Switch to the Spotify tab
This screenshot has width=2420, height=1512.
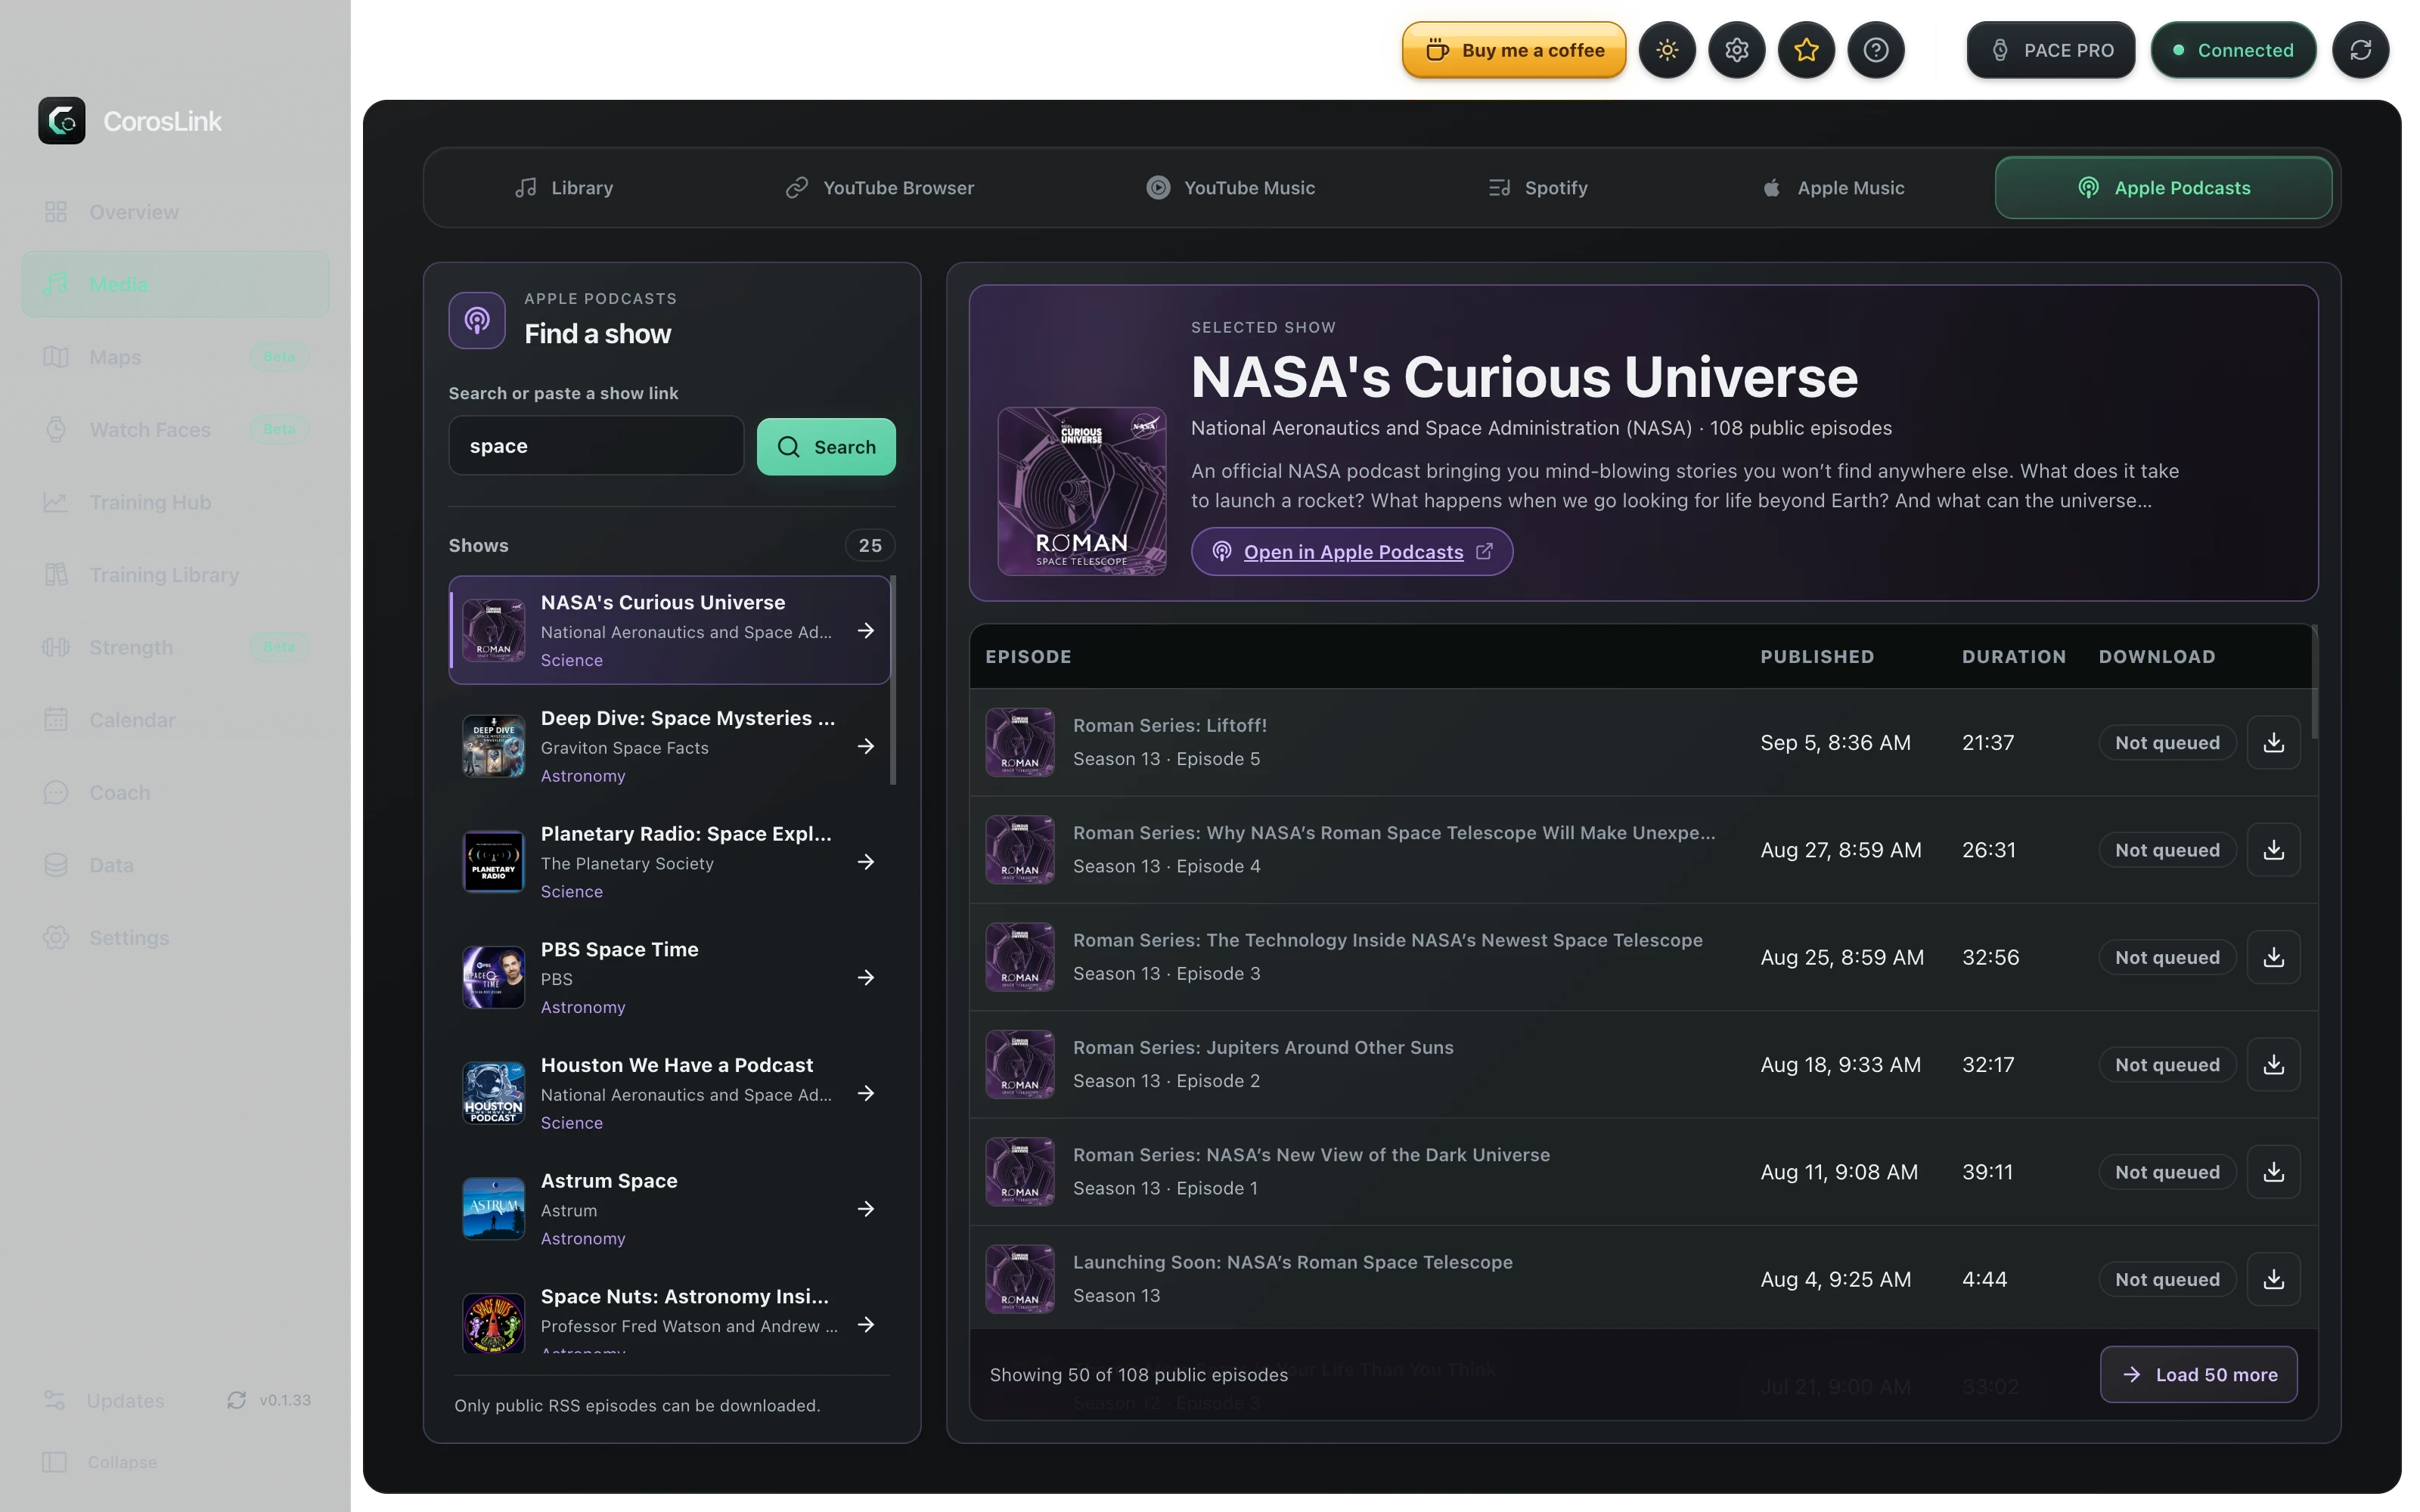[1537, 188]
